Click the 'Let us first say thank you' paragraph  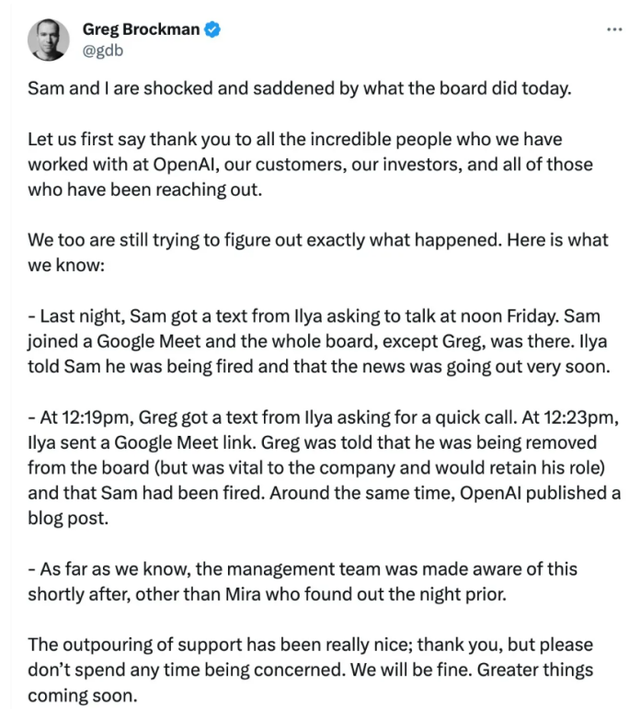point(310,164)
